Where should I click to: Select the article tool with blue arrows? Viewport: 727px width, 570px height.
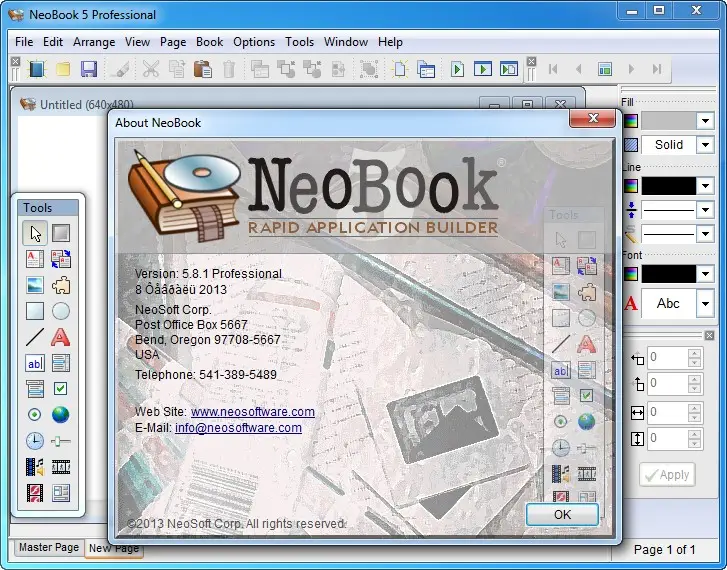tap(61, 259)
